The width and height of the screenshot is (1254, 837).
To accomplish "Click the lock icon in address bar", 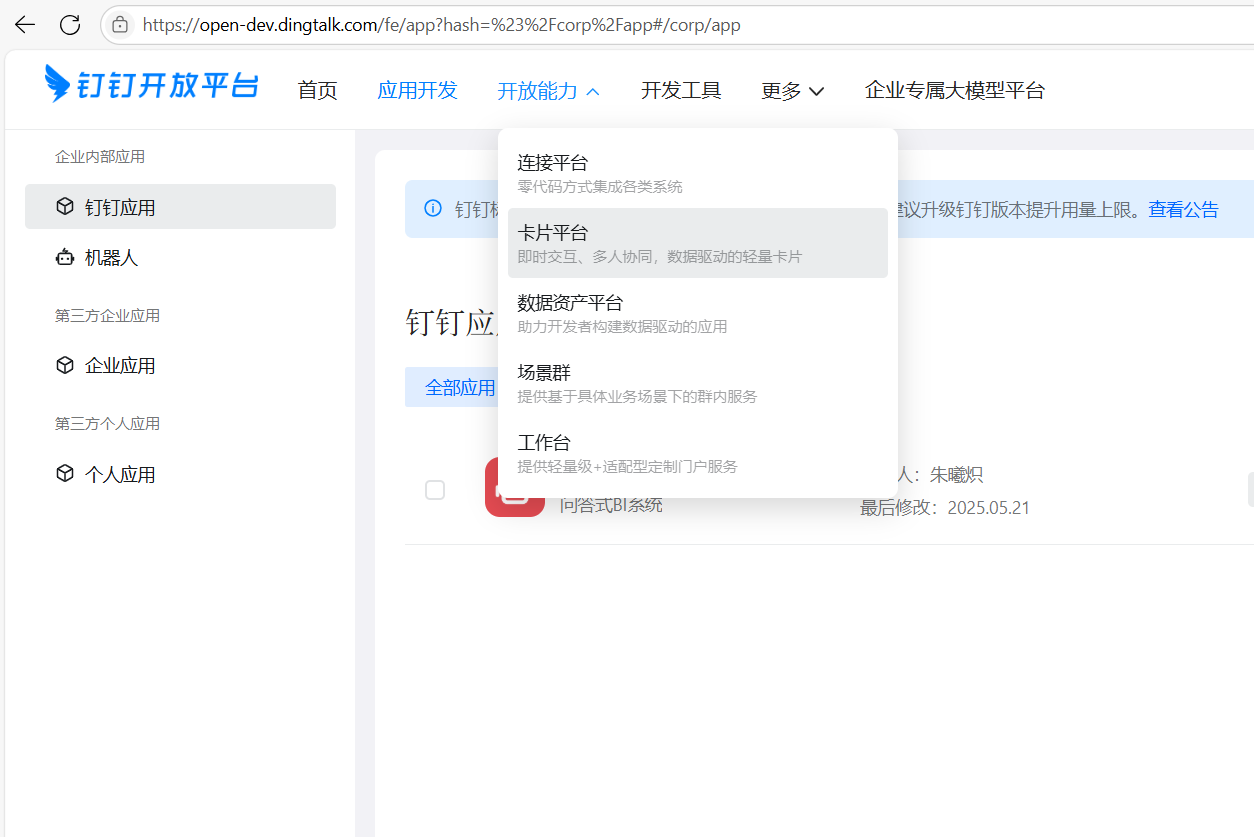I will click(120, 25).
